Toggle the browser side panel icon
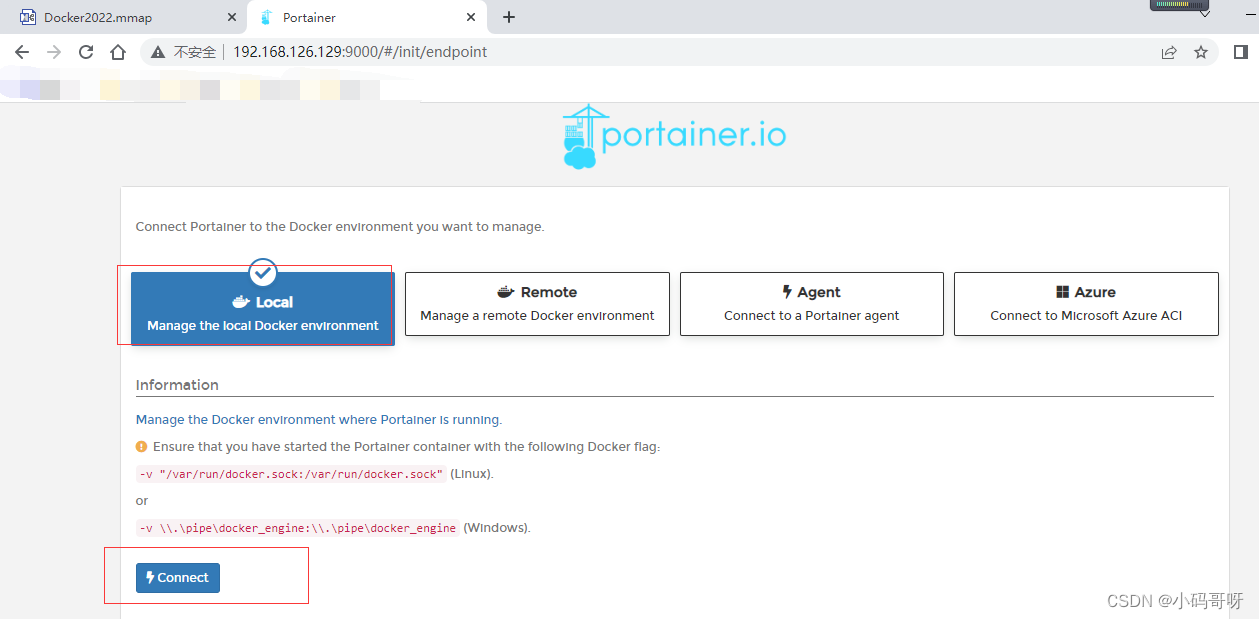 [x=1240, y=52]
